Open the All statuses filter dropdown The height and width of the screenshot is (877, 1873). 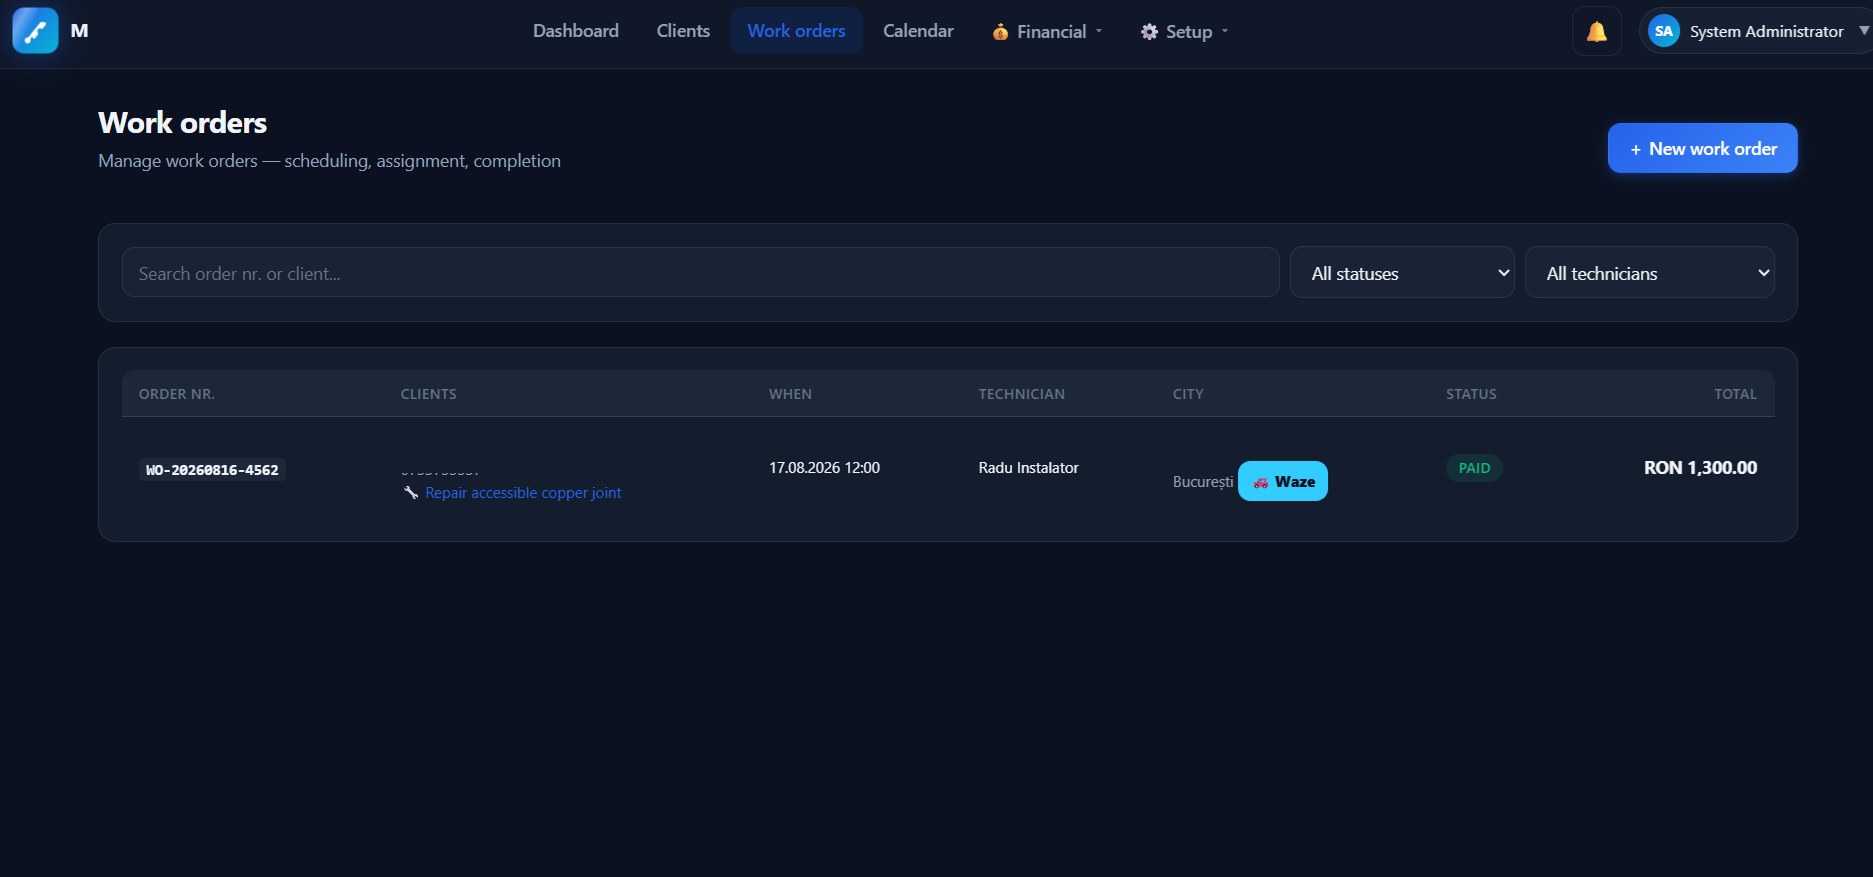(x=1402, y=273)
